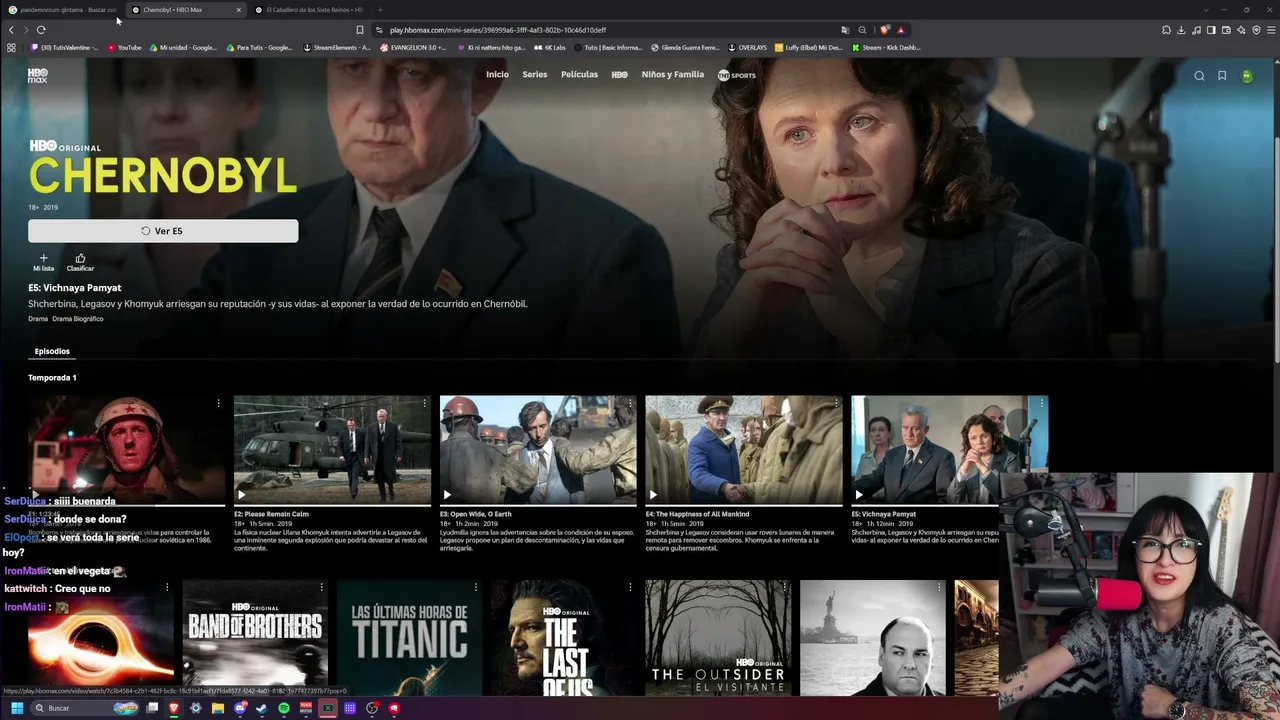Open the Windows Start menu

(x=17, y=708)
